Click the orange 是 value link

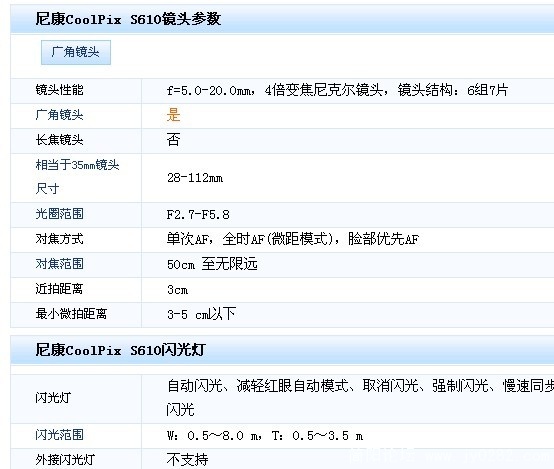click(173, 115)
